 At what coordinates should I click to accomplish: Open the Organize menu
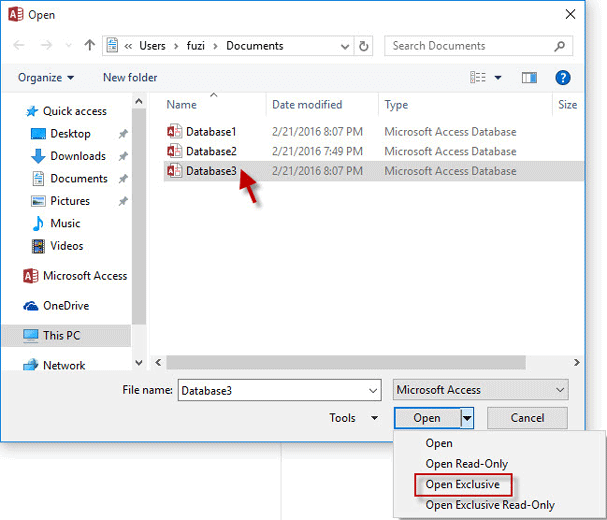46,77
